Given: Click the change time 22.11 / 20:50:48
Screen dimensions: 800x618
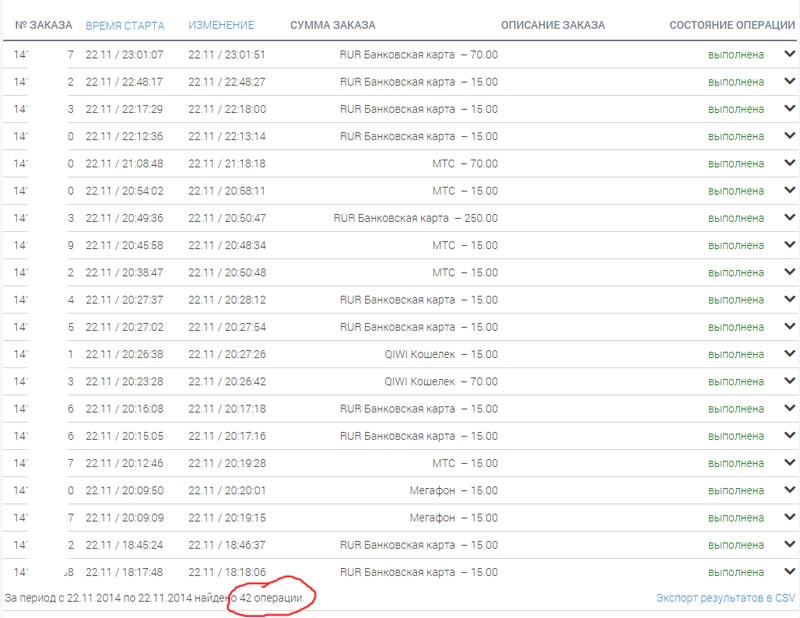Looking at the screenshot, I should point(227,273).
